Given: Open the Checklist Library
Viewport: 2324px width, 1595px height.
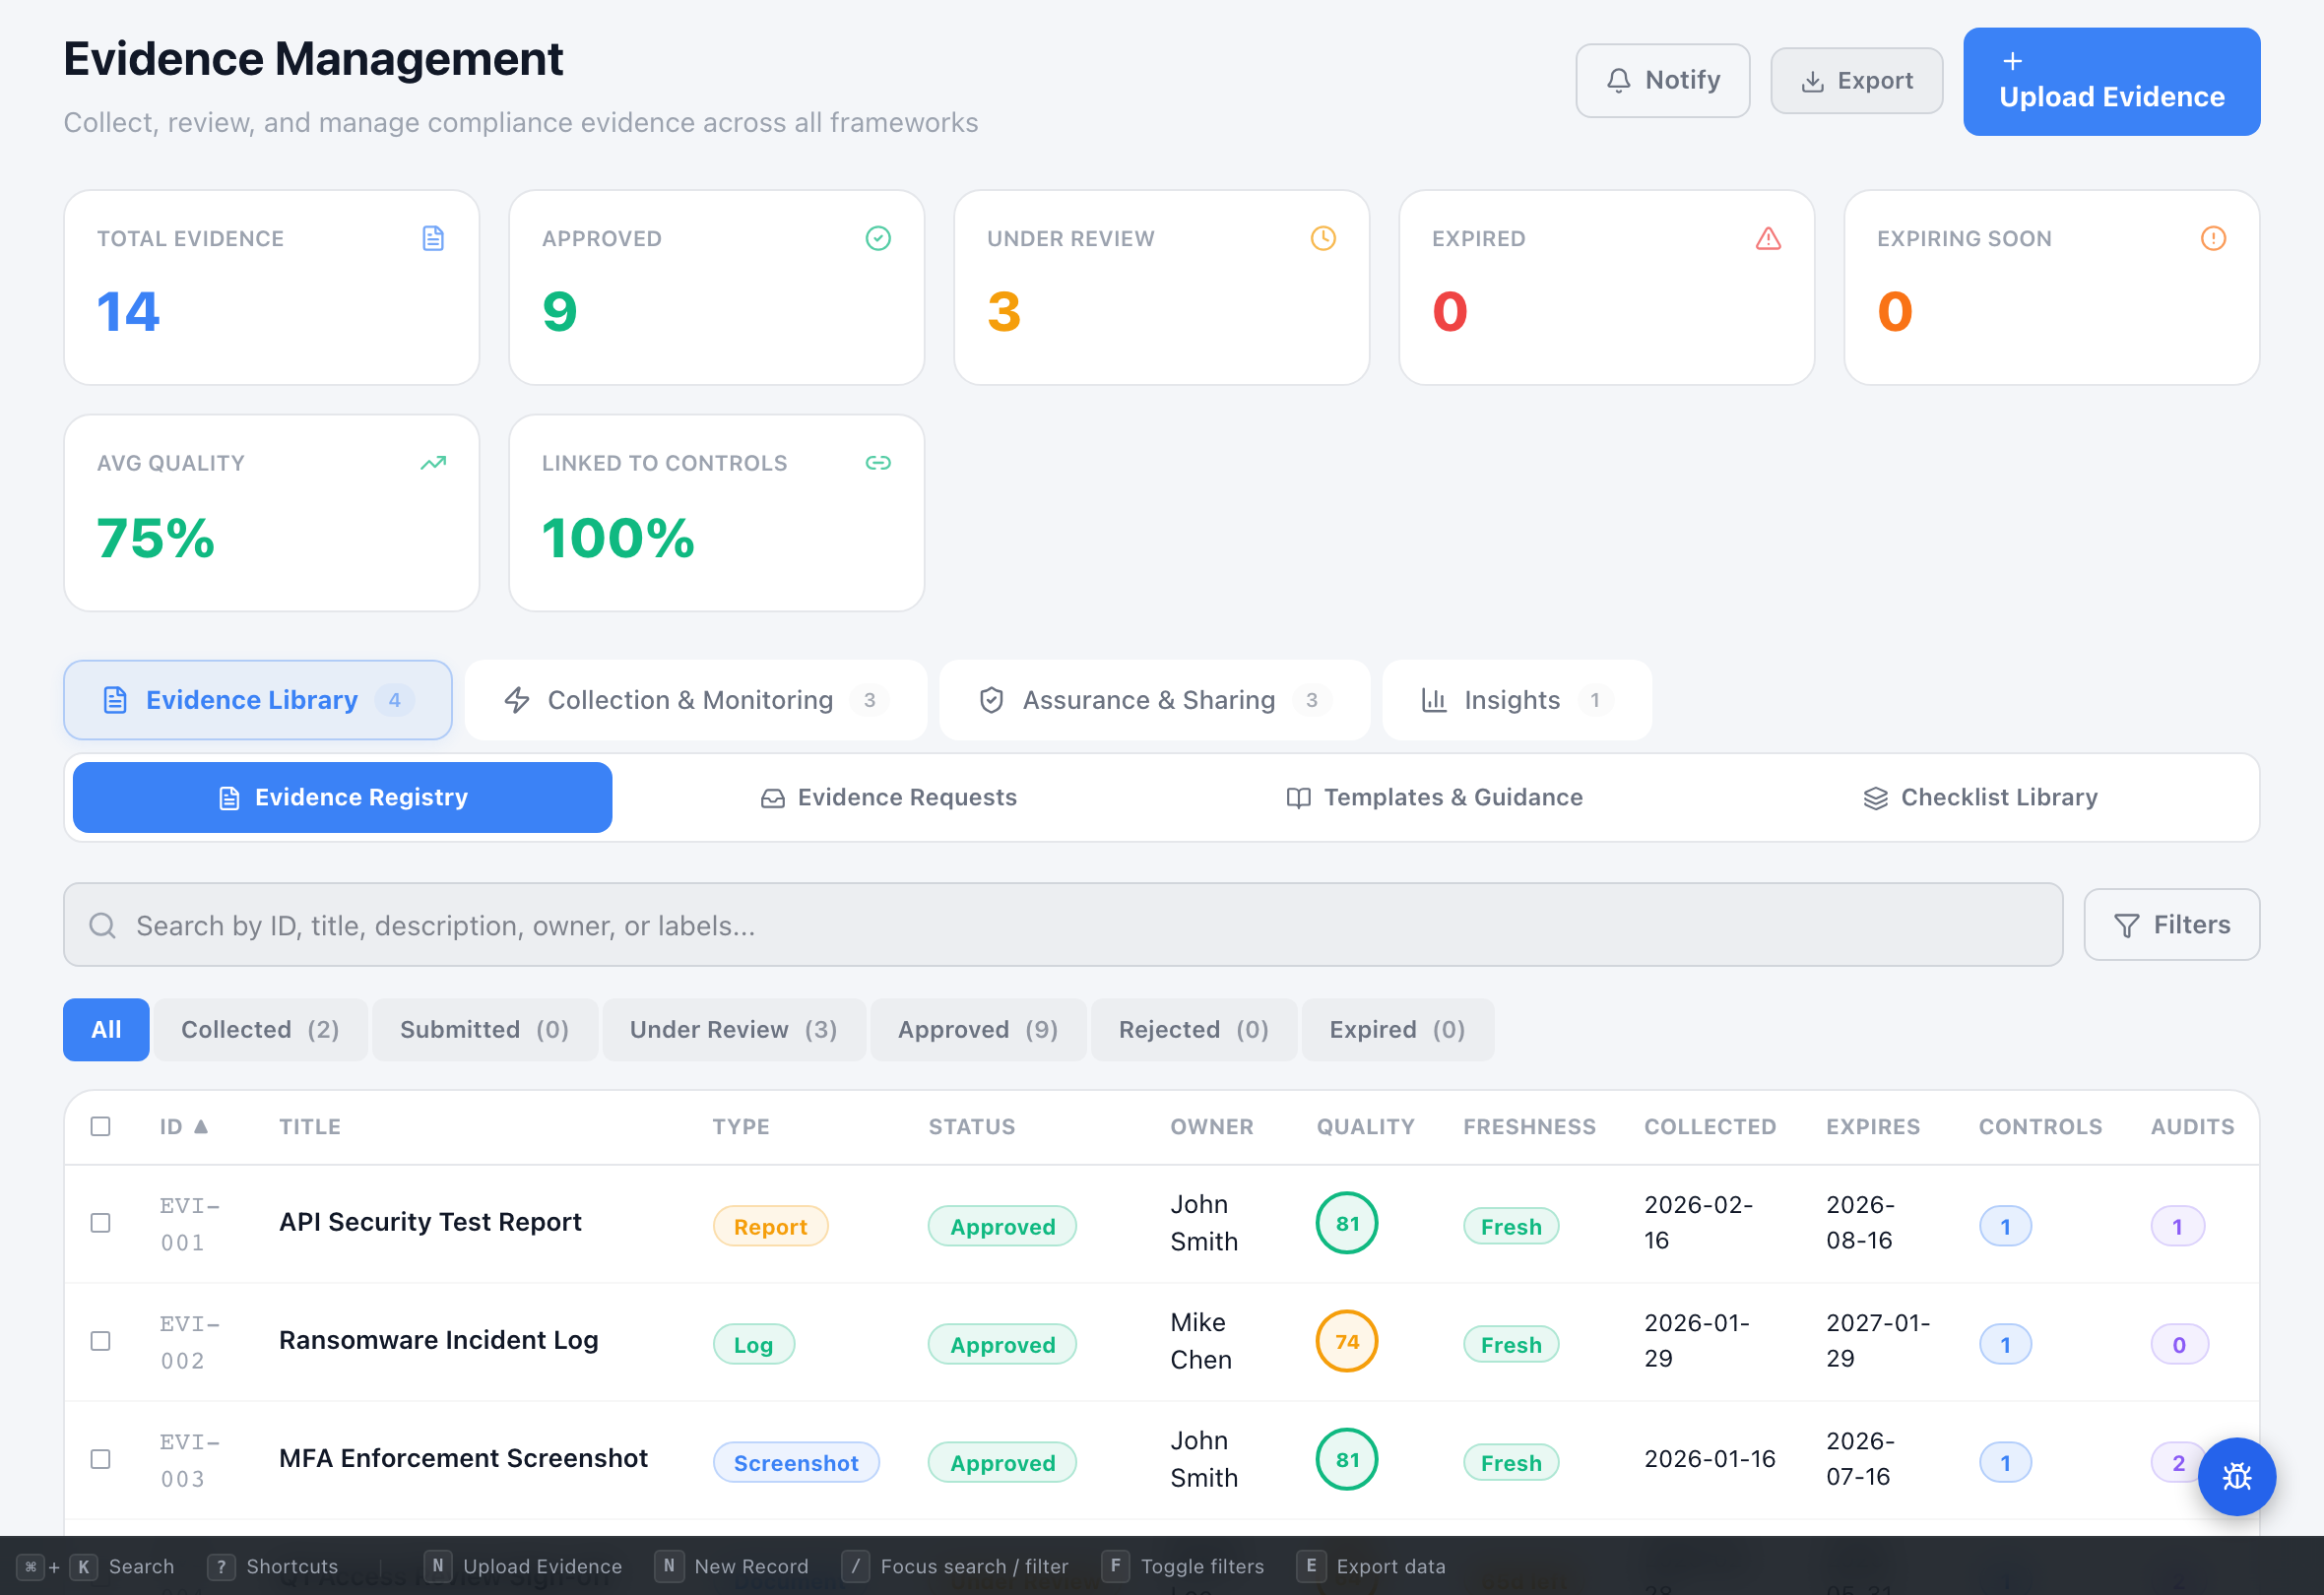Looking at the screenshot, I should [1979, 797].
